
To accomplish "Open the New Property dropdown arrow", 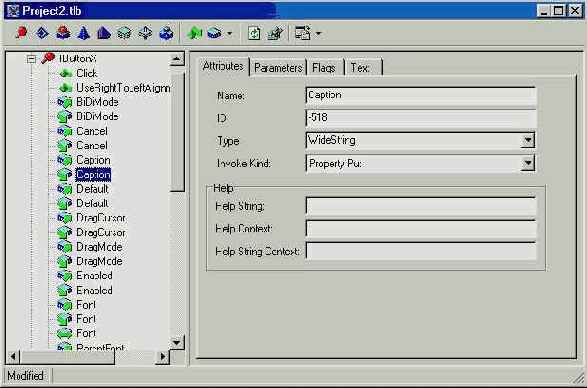I will click(x=229, y=33).
